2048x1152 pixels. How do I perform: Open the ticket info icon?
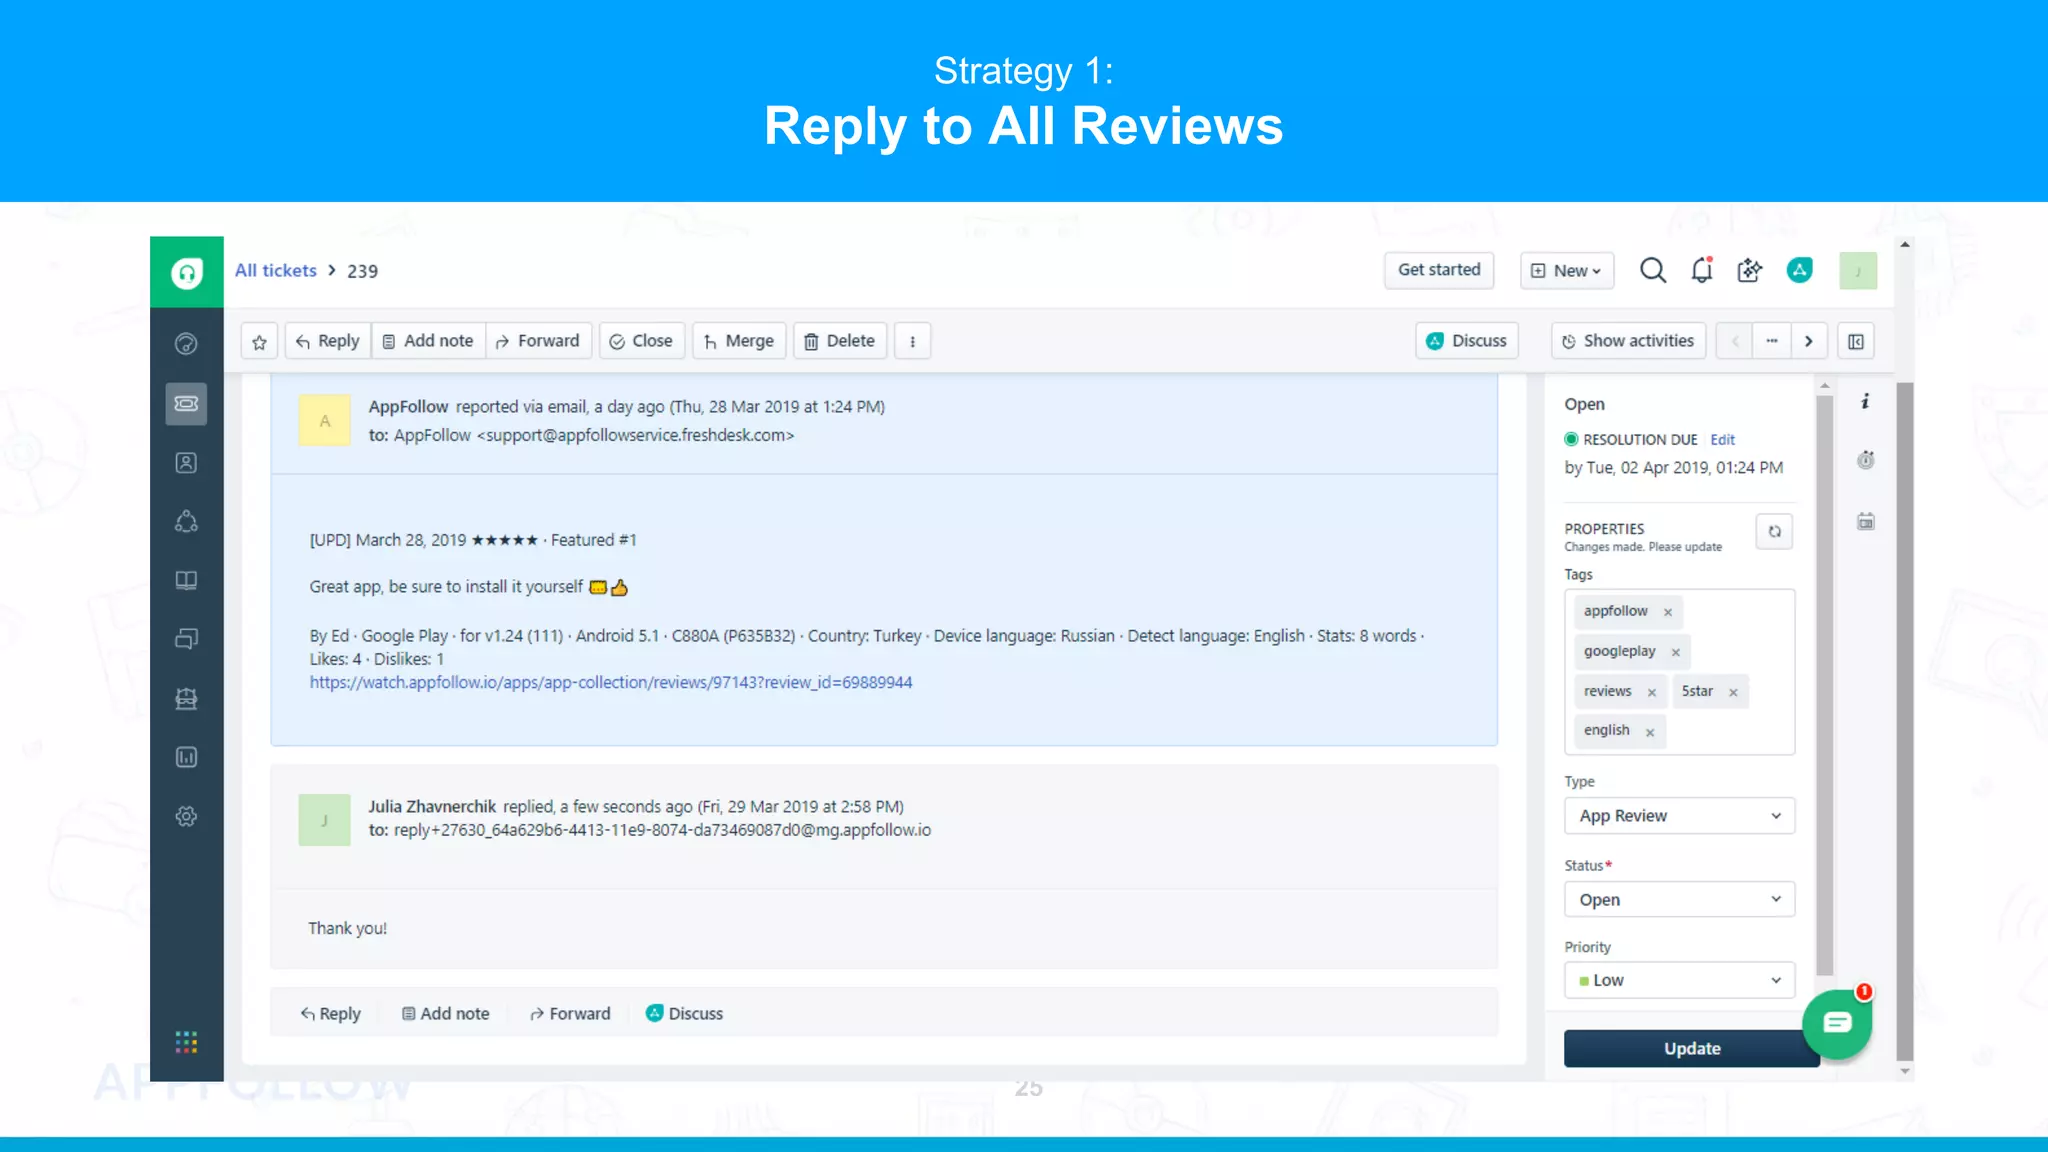[x=1865, y=402]
